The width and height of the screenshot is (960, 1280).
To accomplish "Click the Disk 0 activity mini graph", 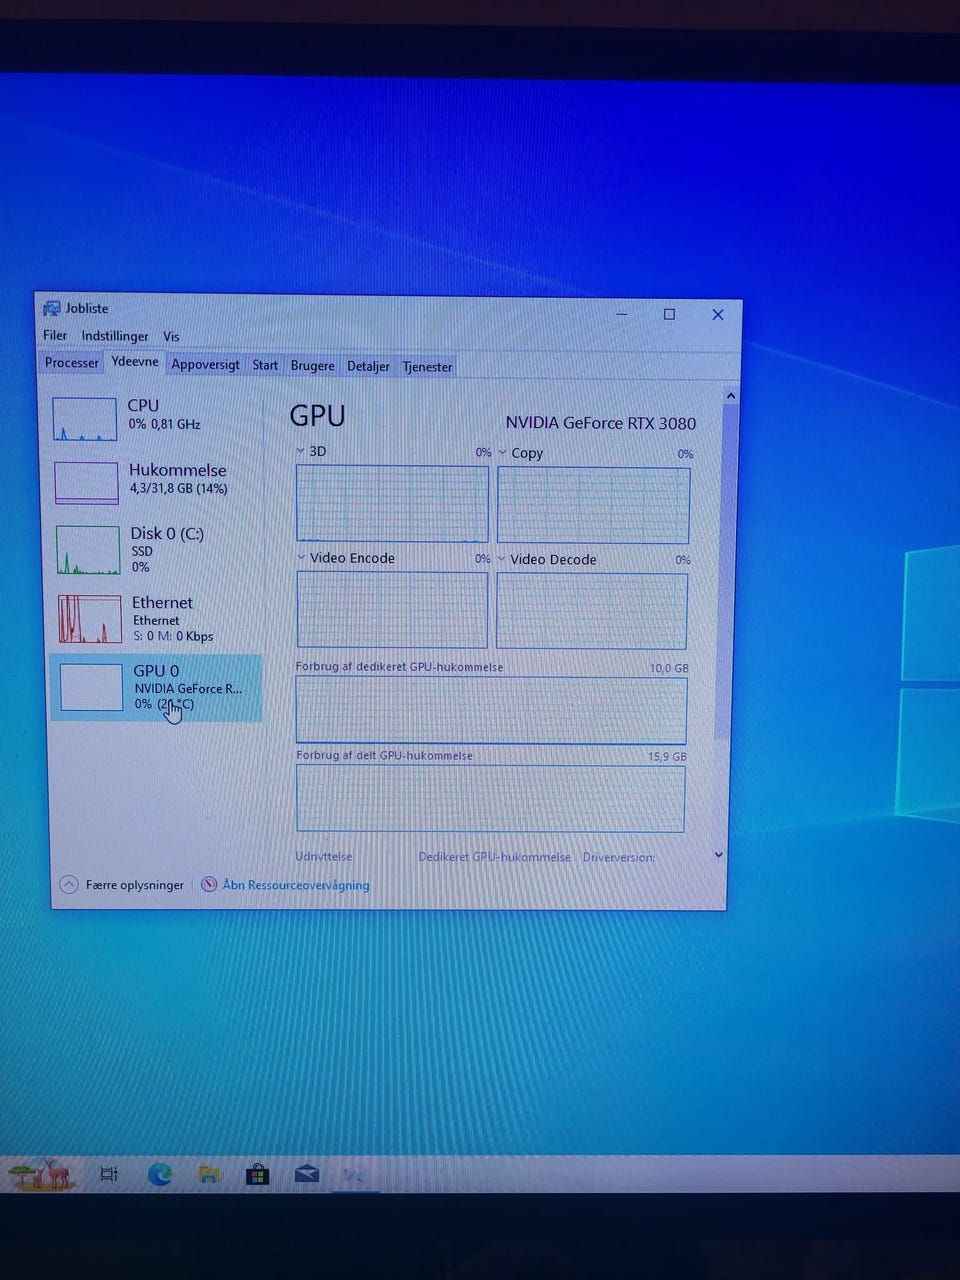I will tap(88, 550).
